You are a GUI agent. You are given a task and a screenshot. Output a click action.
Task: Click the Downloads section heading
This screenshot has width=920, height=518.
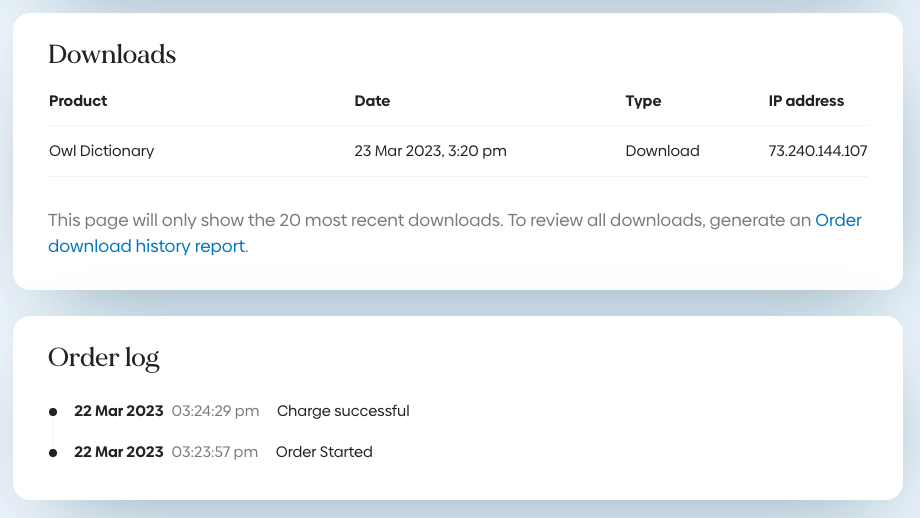click(x=112, y=55)
